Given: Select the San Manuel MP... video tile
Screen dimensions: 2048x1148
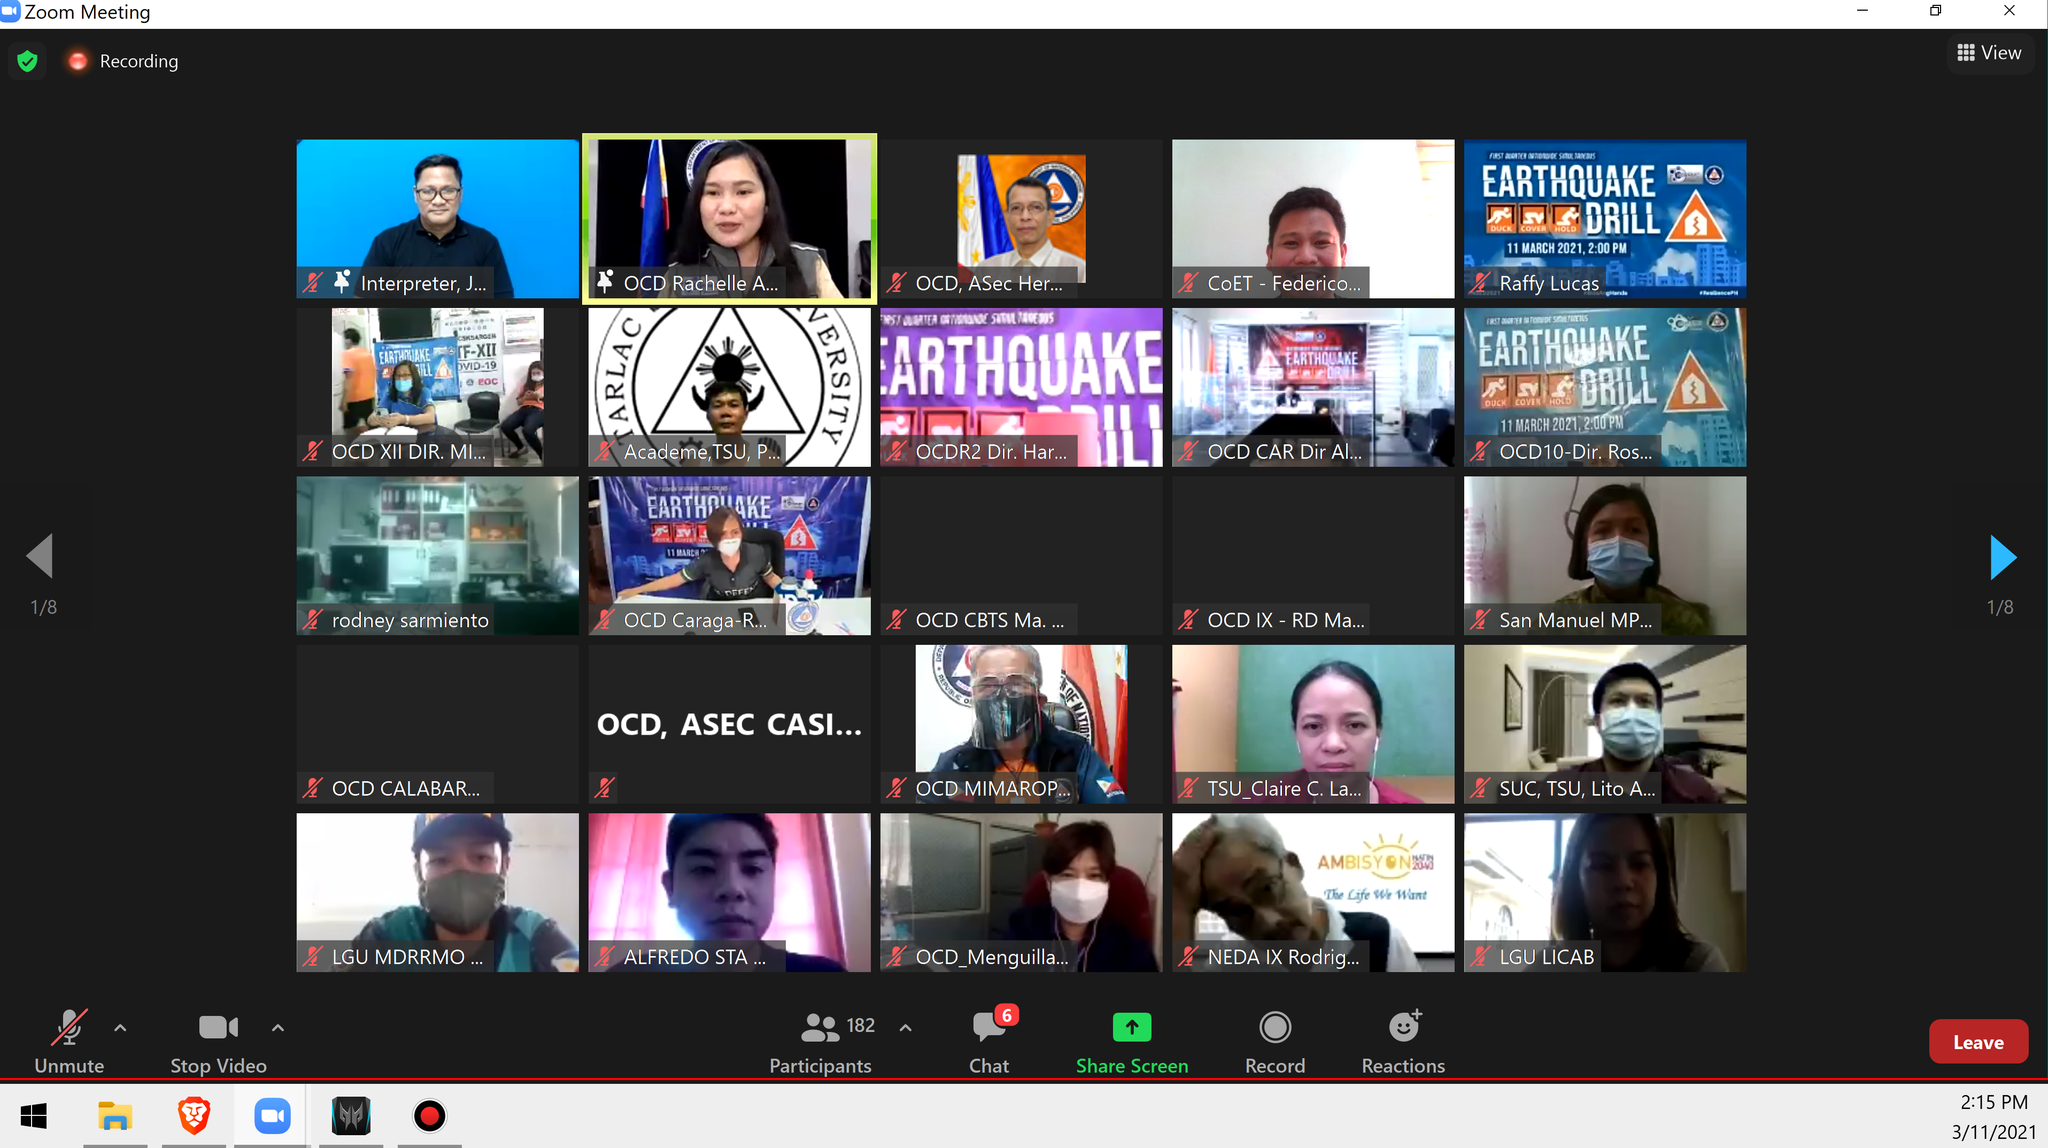Looking at the screenshot, I should click(x=1605, y=556).
